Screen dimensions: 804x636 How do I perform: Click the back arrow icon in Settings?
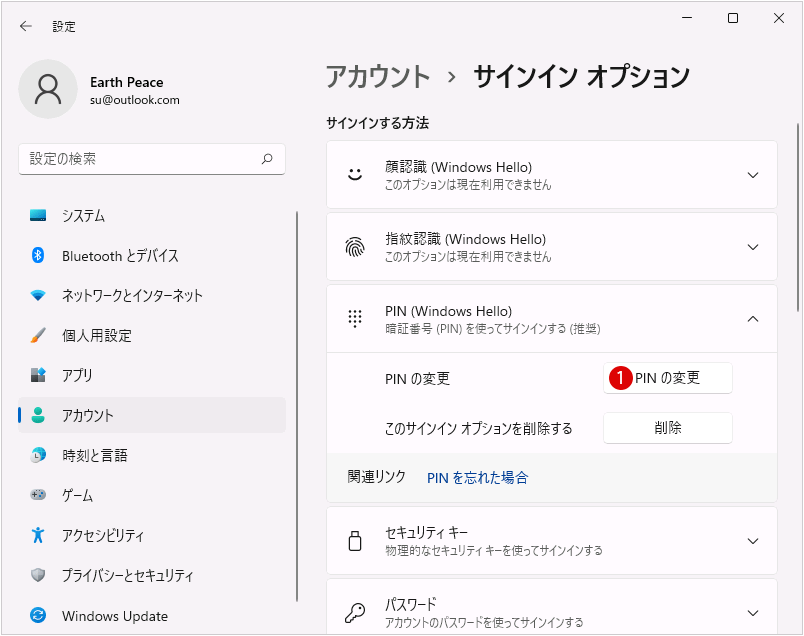tap(26, 26)
